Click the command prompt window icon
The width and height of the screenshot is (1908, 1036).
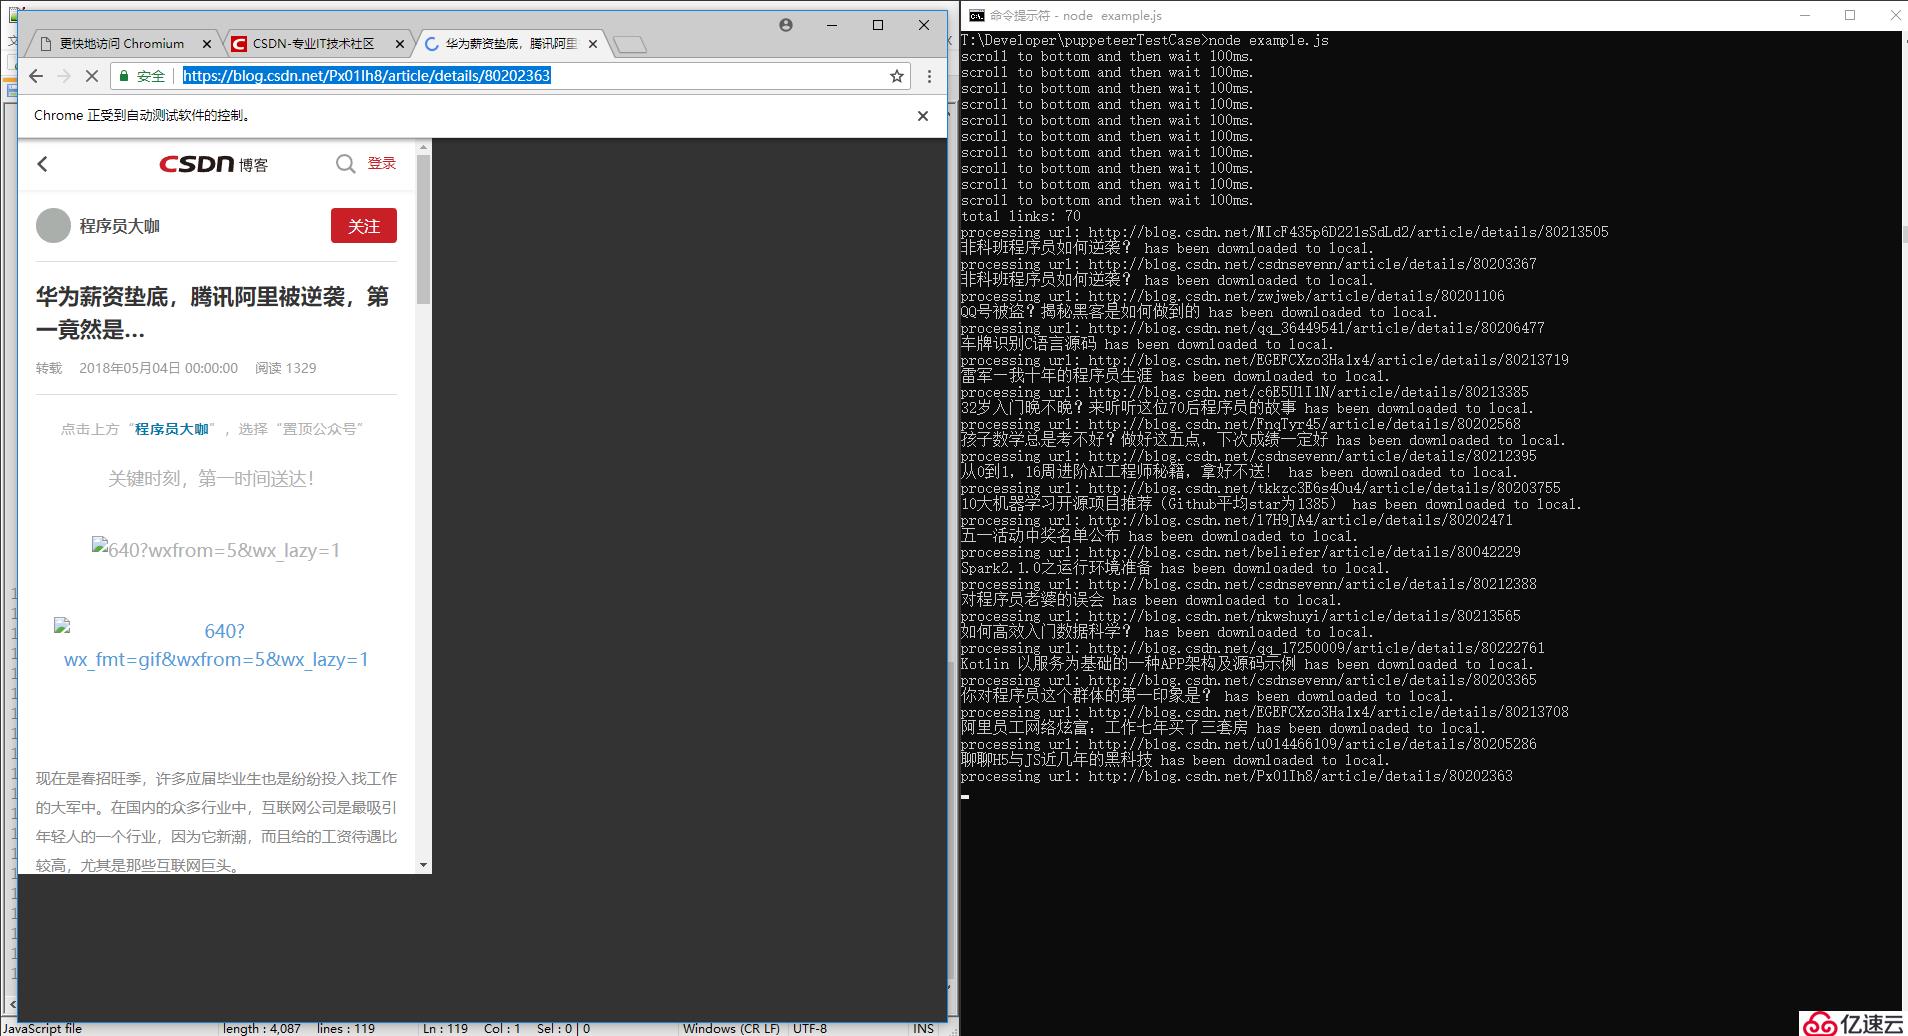coord(976,15)
